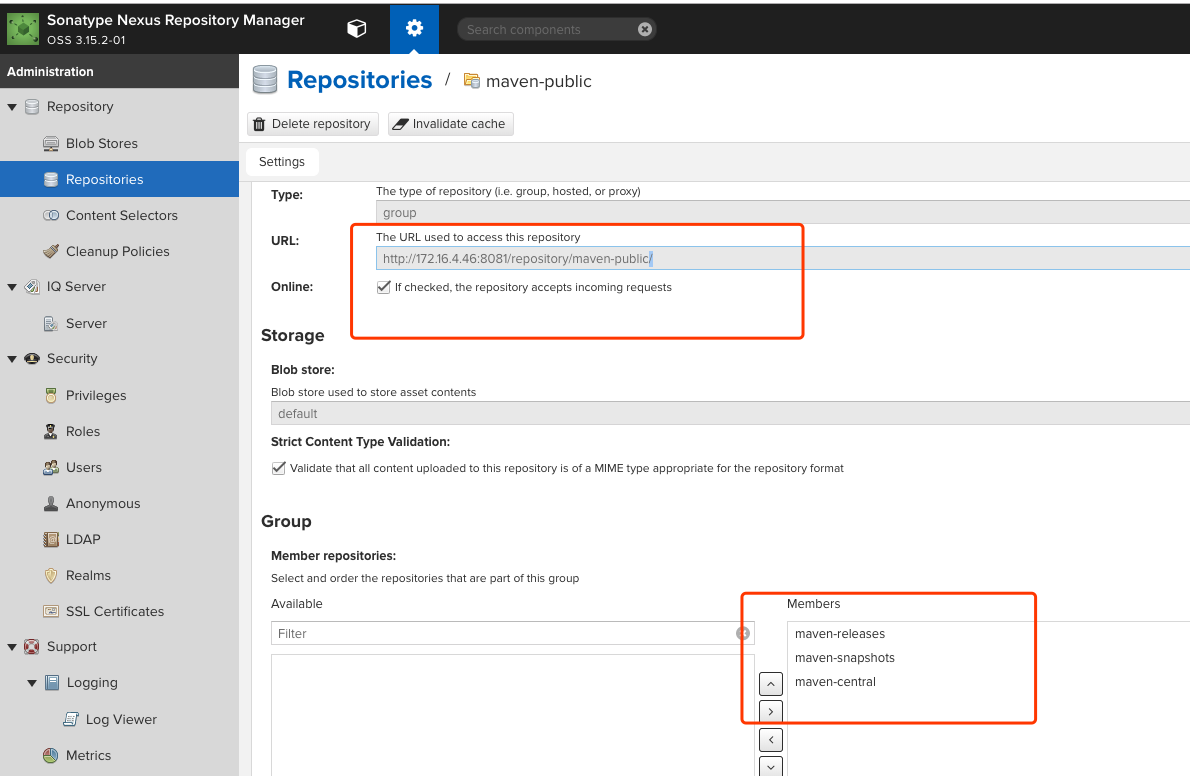Open the Anonymous settings page
The width and height of the screenshot is (1190, 776).
[103, 503]
